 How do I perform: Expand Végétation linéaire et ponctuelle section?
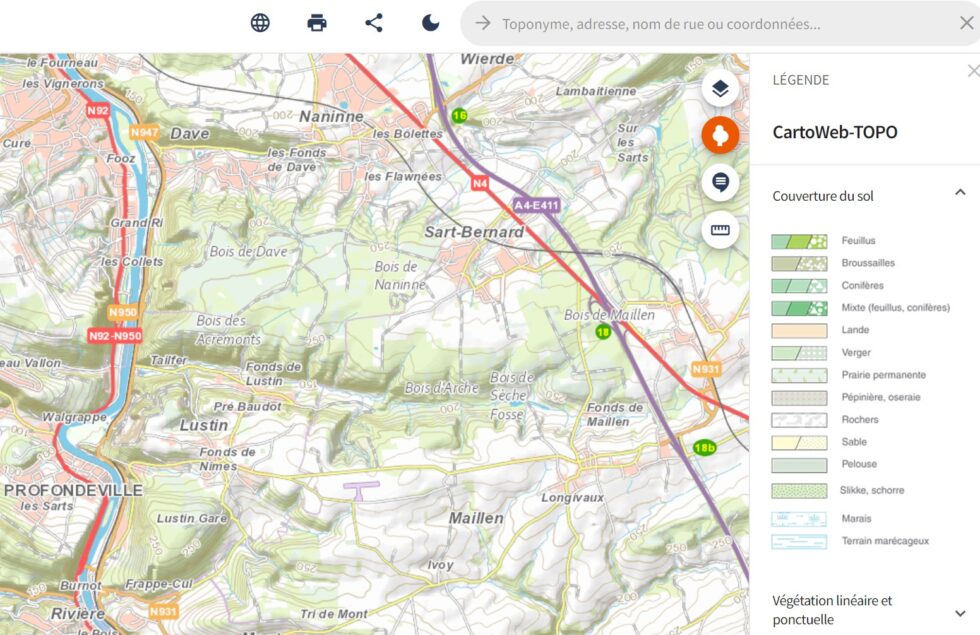960,613
